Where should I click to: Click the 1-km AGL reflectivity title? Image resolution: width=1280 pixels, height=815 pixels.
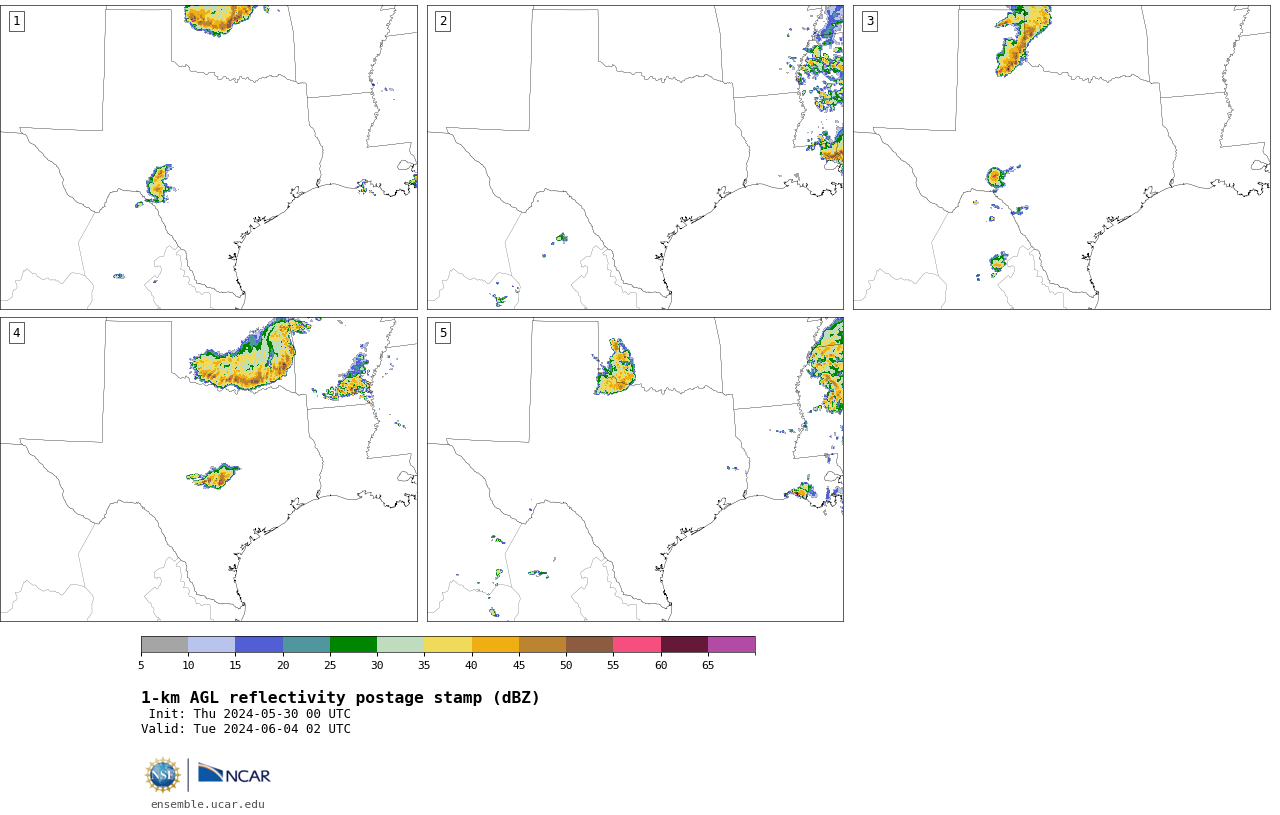tap(340, 698)
